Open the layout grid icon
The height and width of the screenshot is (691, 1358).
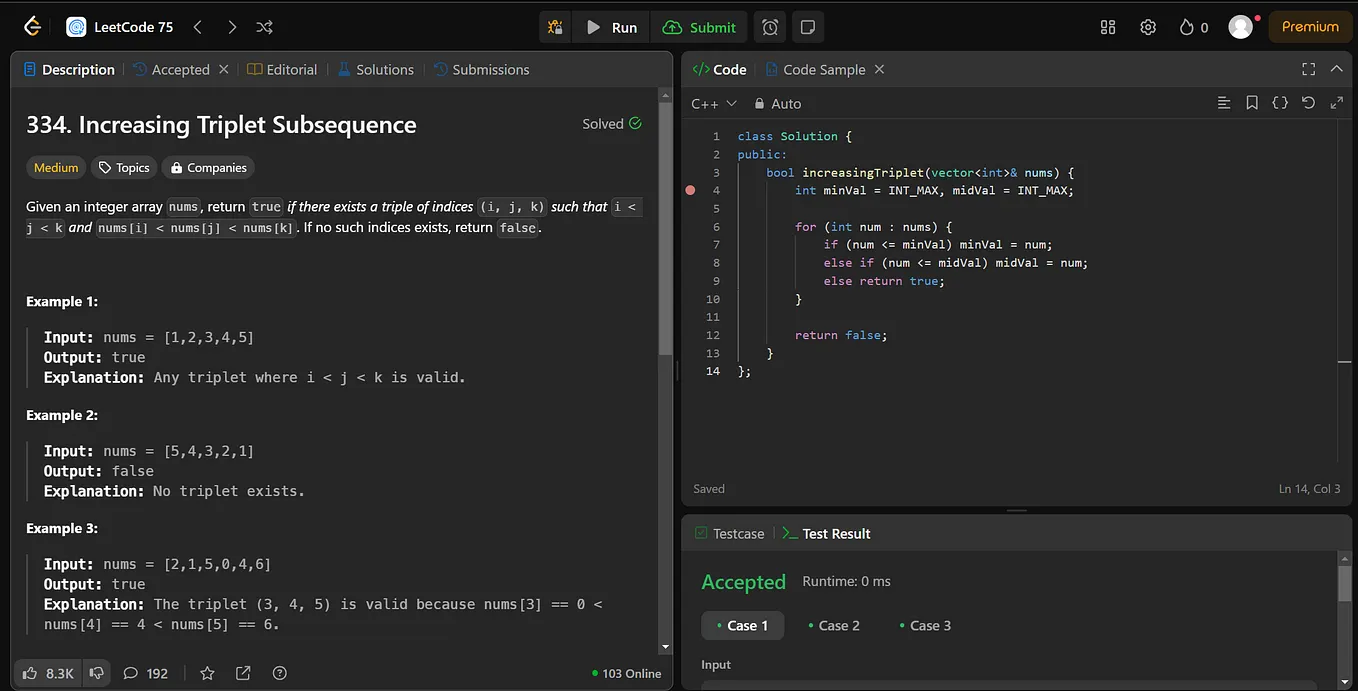coord(1107,27)
